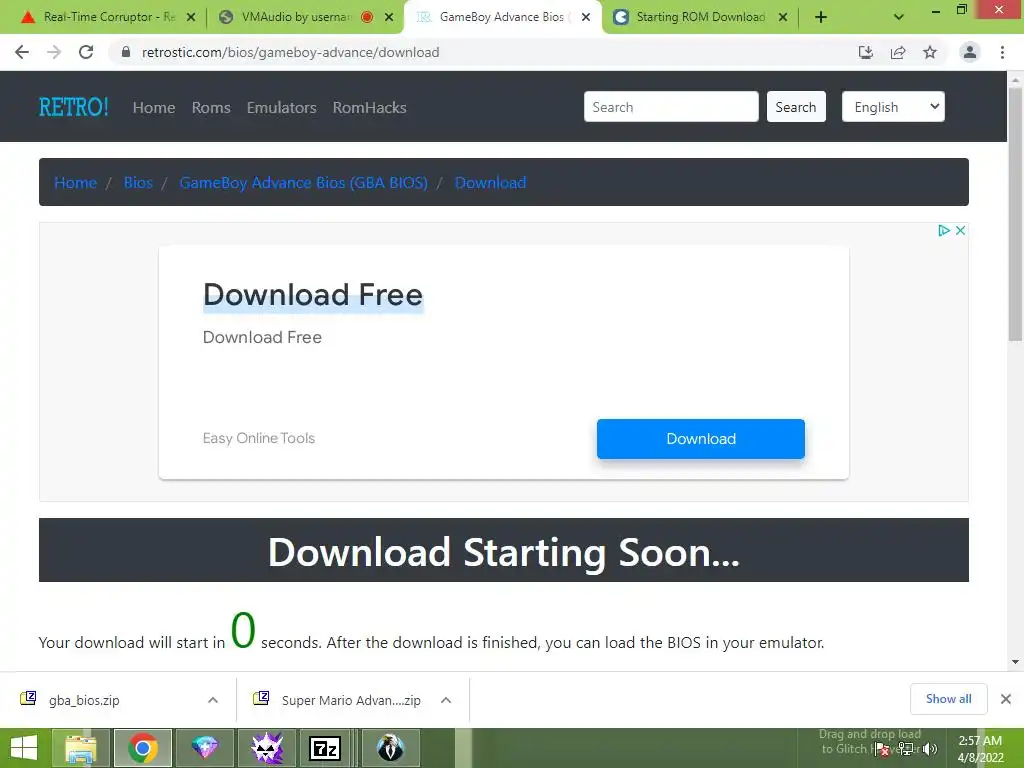The height and width of the screenshot is (768, 1024).
Task: Open the install app icon in address bar
Action: pyautogui.click(x=866, y=52)
